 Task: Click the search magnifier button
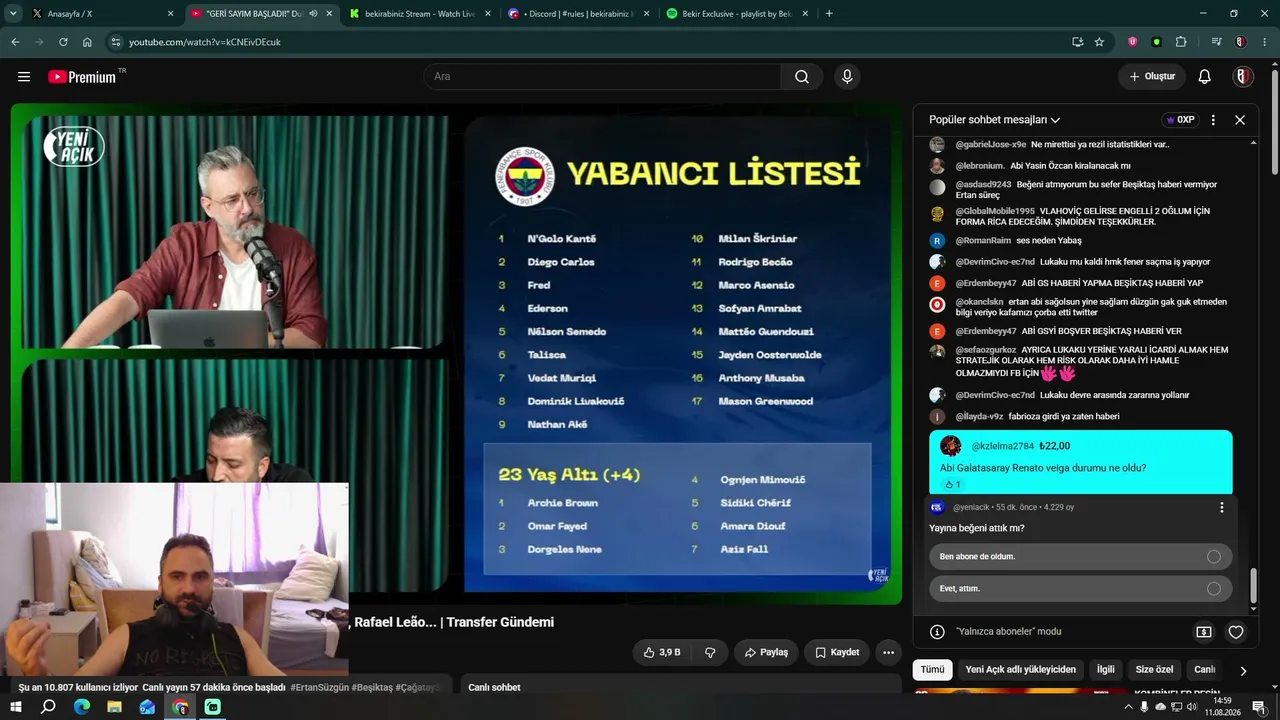802,77
